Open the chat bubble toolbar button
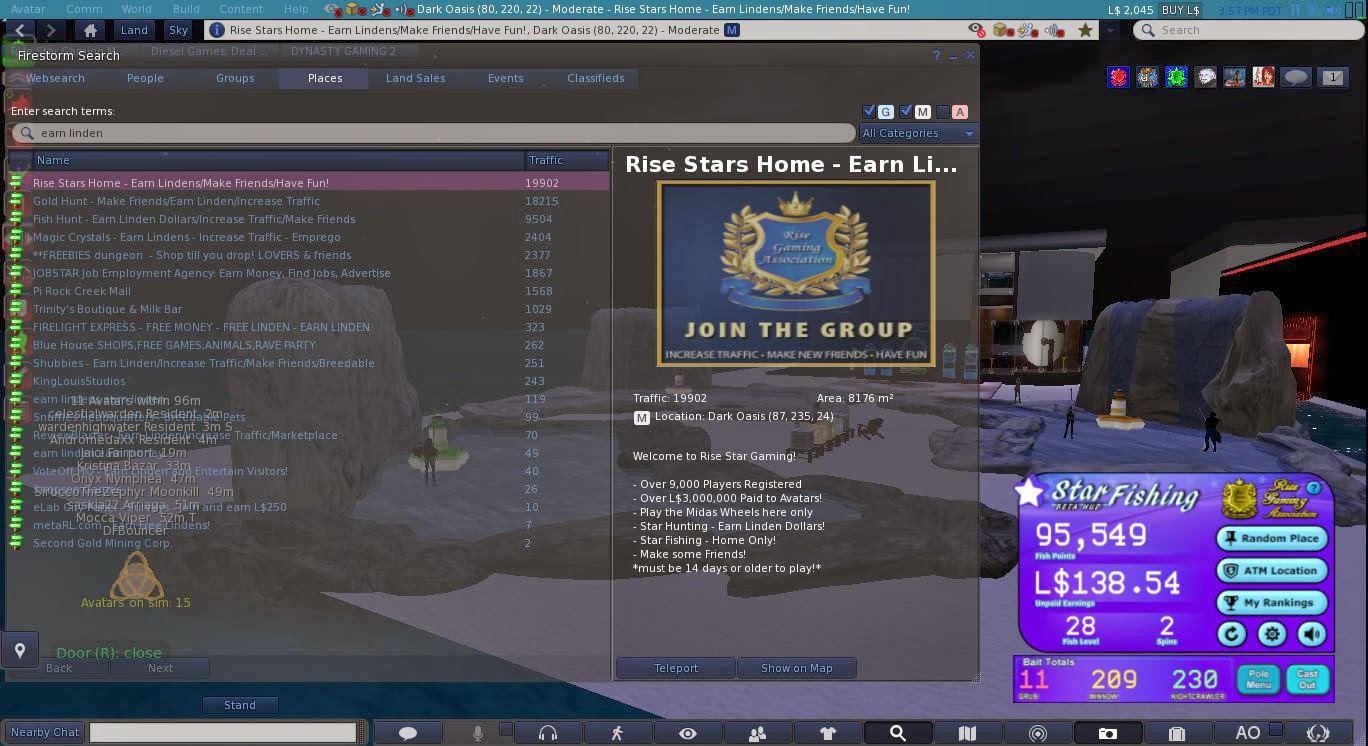This screenshot has width=1368, height=746. [407, 733]
